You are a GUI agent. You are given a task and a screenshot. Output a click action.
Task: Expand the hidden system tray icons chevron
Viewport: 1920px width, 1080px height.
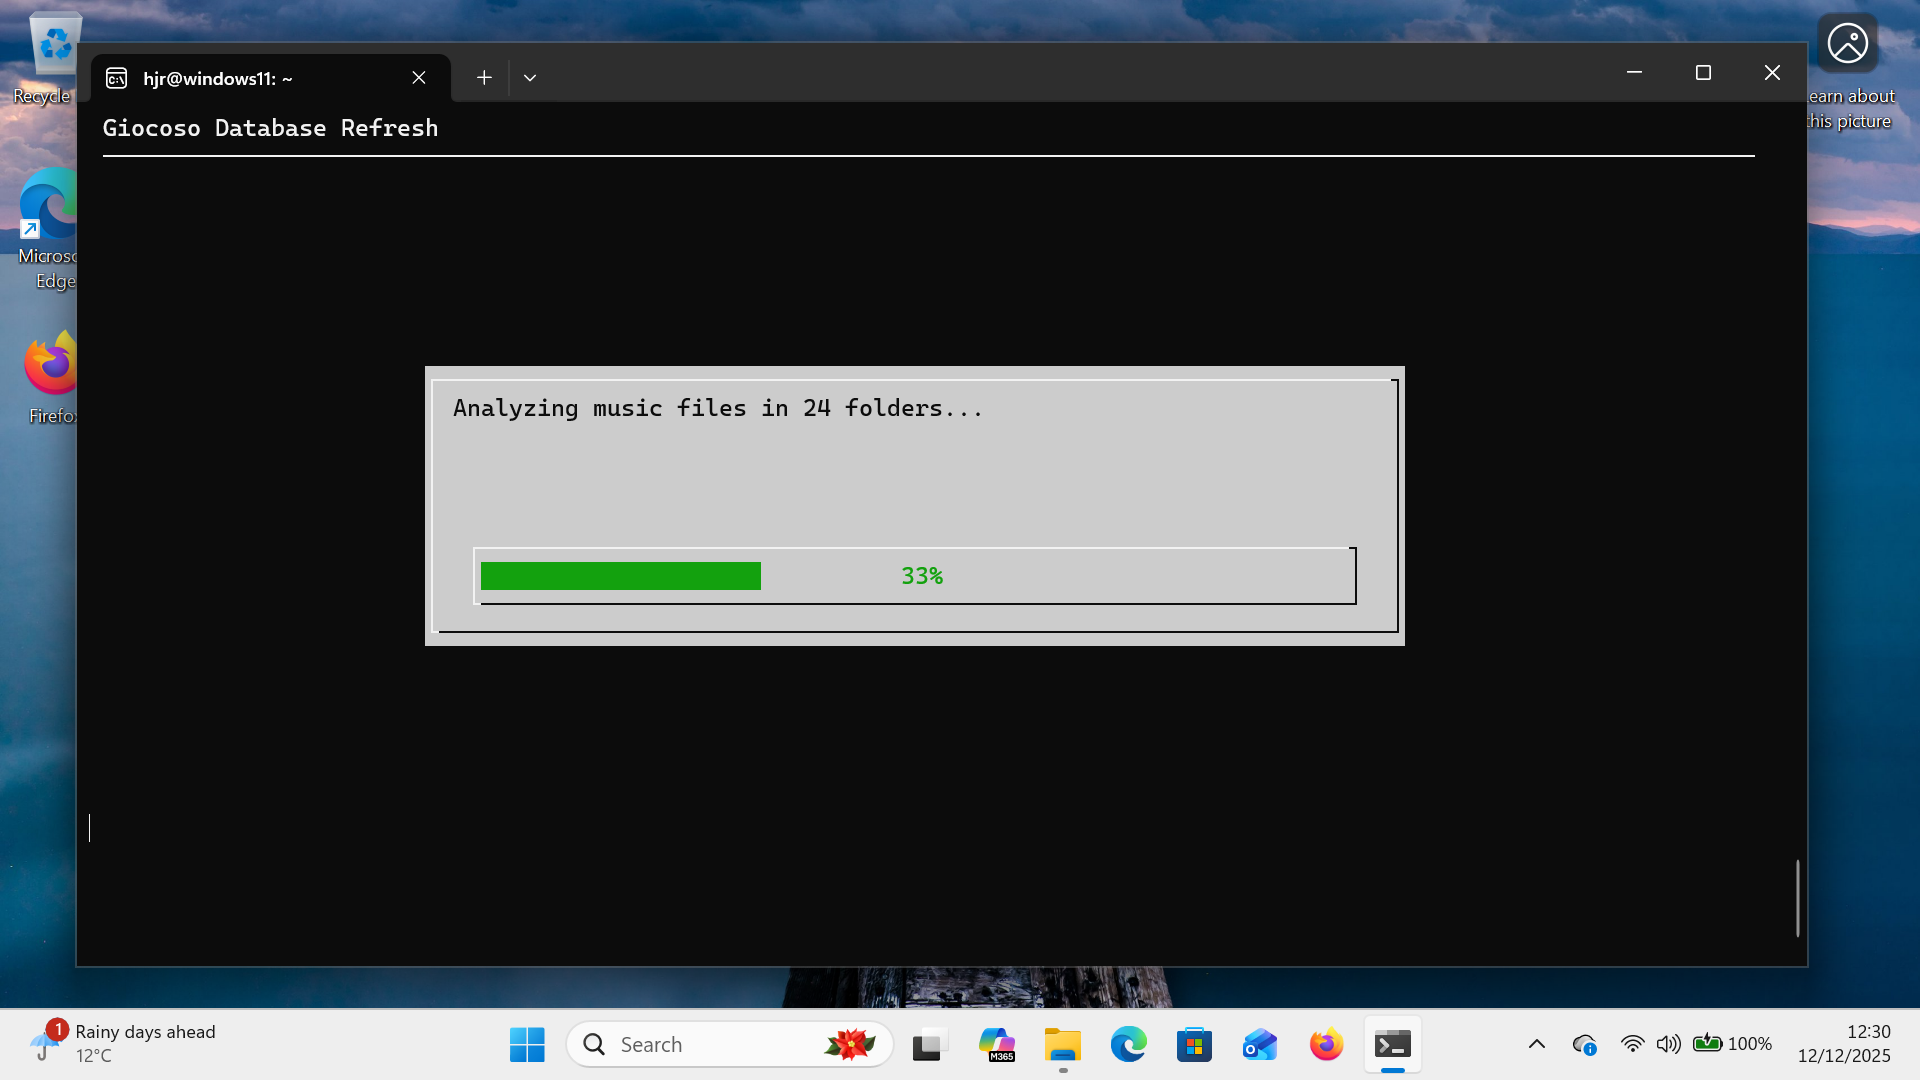point(1537,1044)
